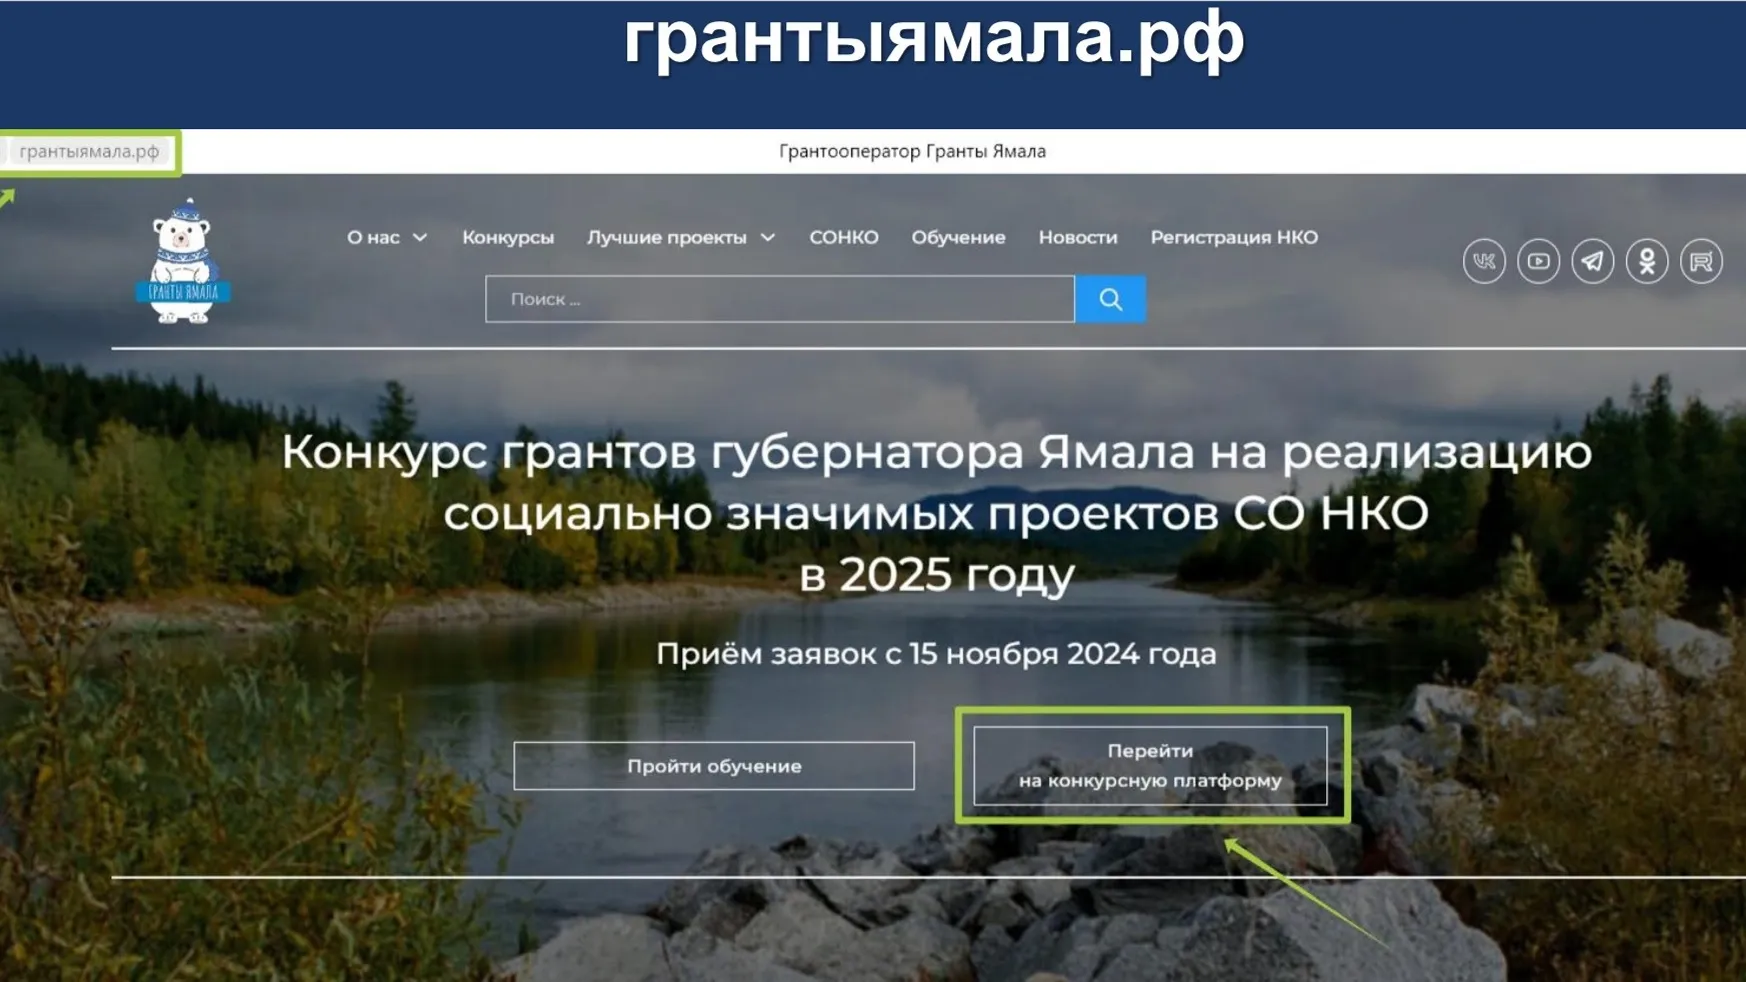Open the О нас menu item
1746x982 pixels.
coord(373,238)
